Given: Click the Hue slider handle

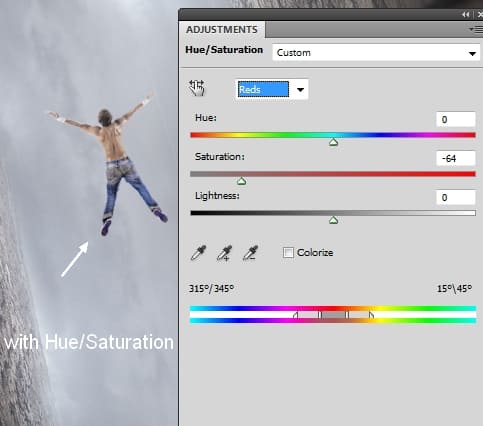Looking at the screenshot, I should 333,142.
